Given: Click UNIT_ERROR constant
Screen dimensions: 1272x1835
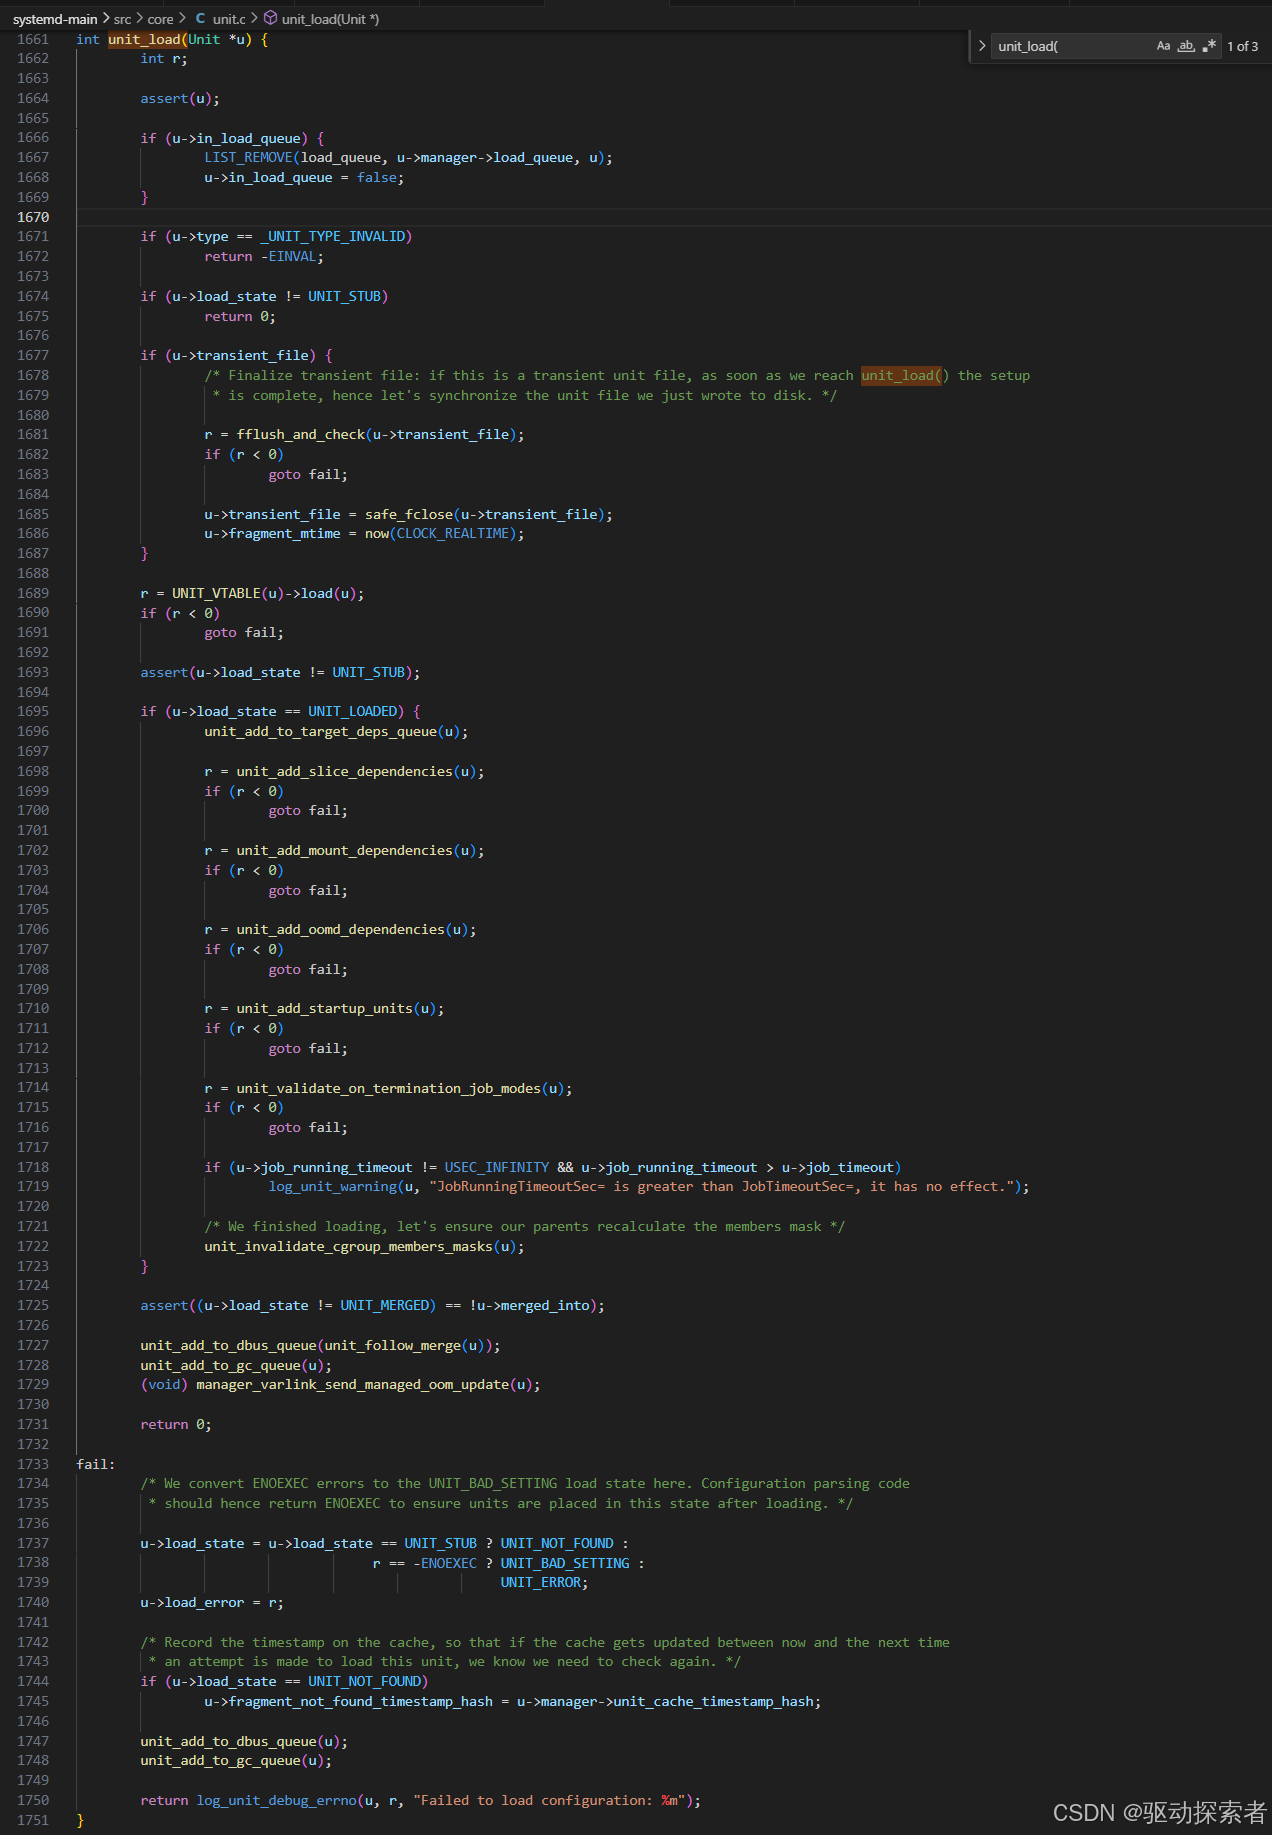Looking at the screenshot, I should coord(541,1582).
